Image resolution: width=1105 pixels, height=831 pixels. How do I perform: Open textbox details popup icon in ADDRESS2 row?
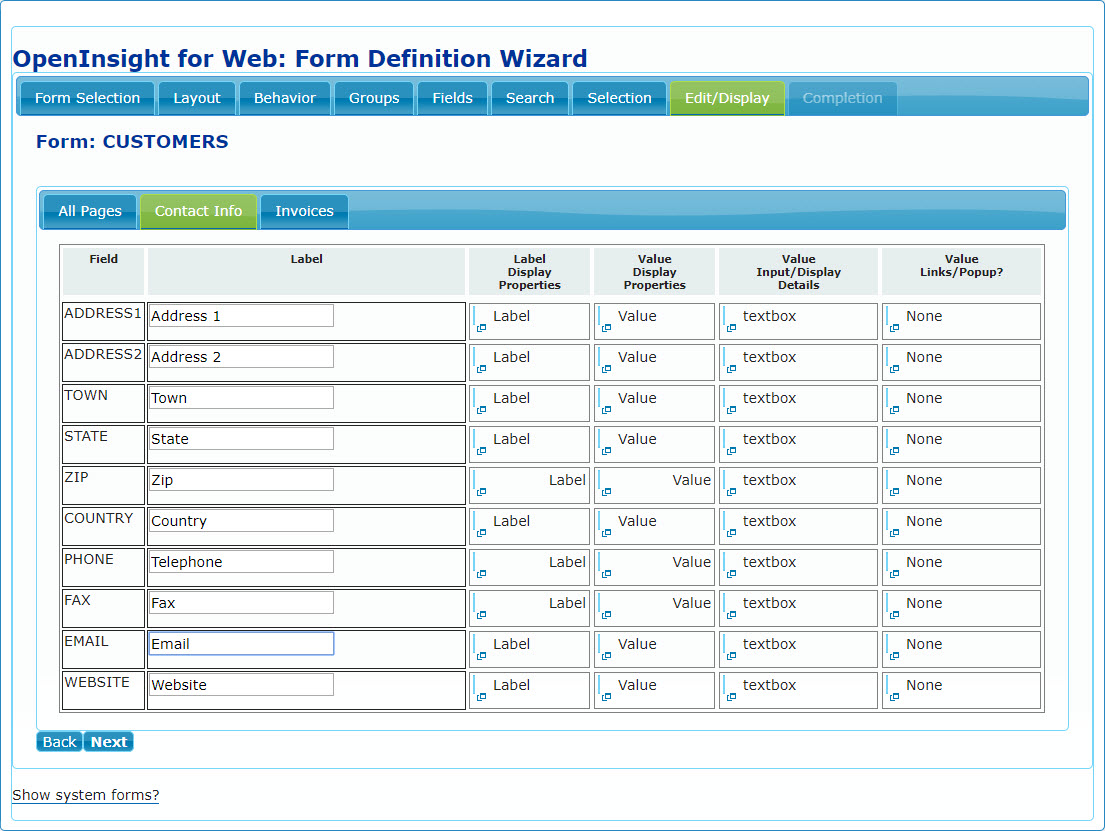tap(731, 369)
